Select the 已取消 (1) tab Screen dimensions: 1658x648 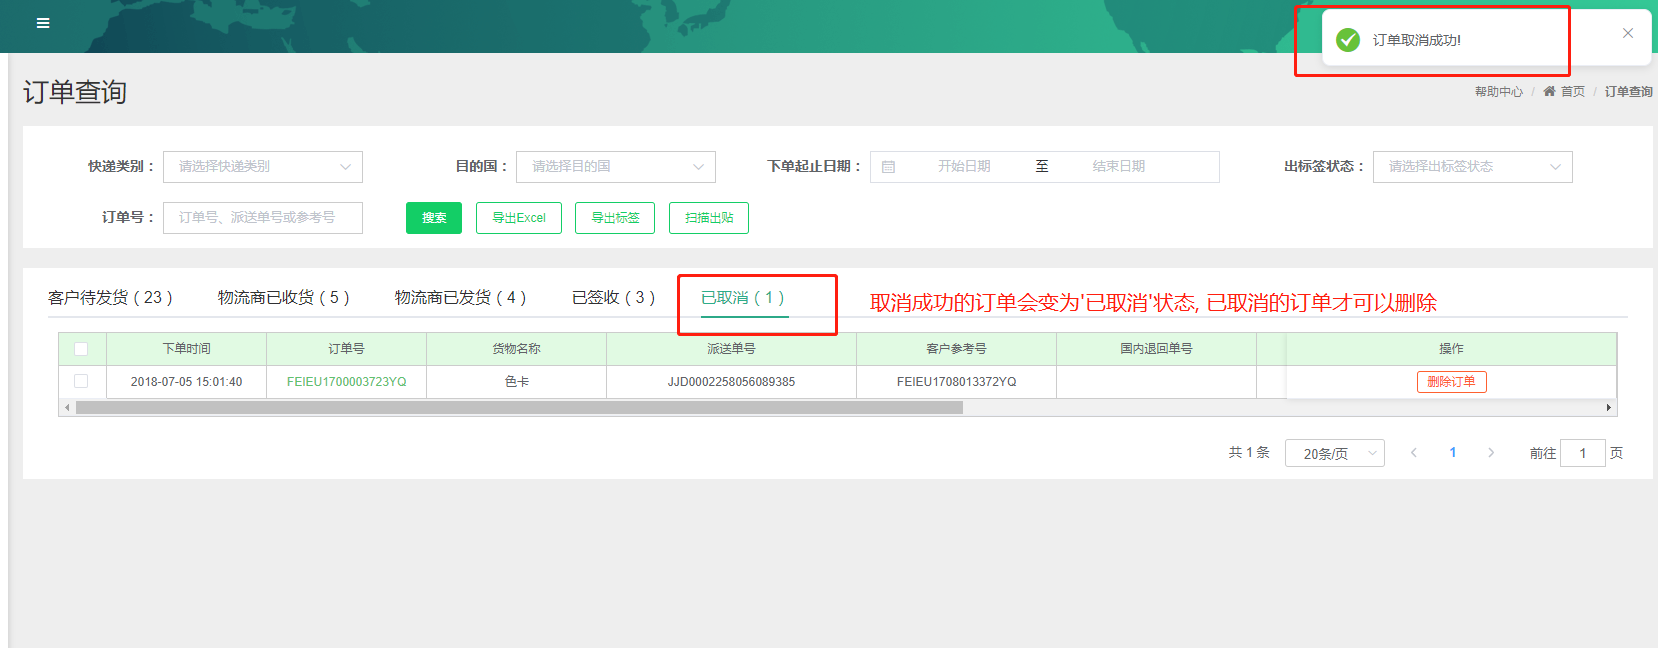point(742,297)
